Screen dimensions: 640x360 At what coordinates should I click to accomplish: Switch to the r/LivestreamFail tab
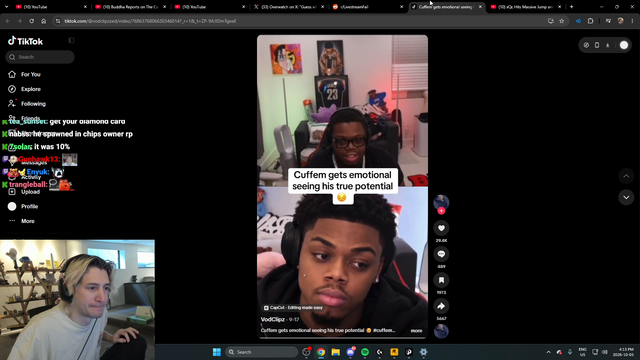367,7
